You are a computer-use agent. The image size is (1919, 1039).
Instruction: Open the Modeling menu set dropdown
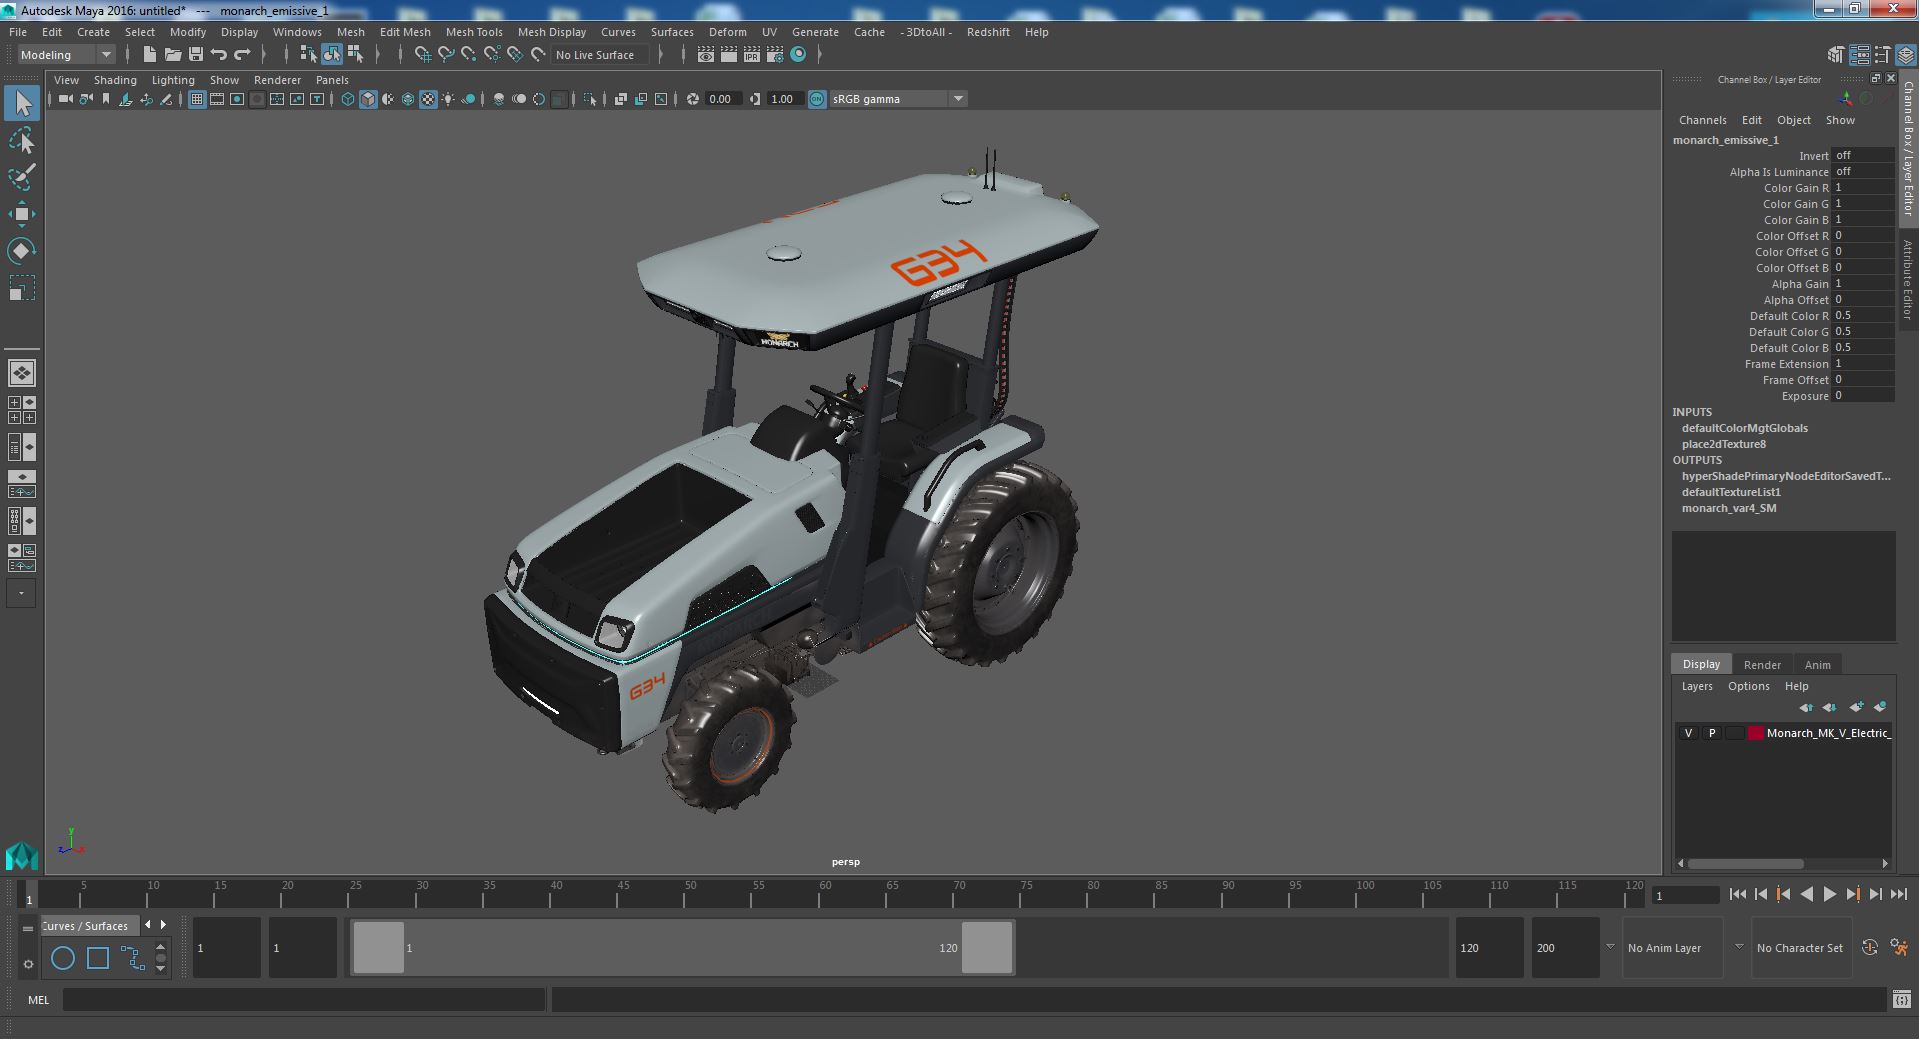click(x=66, y=55)
